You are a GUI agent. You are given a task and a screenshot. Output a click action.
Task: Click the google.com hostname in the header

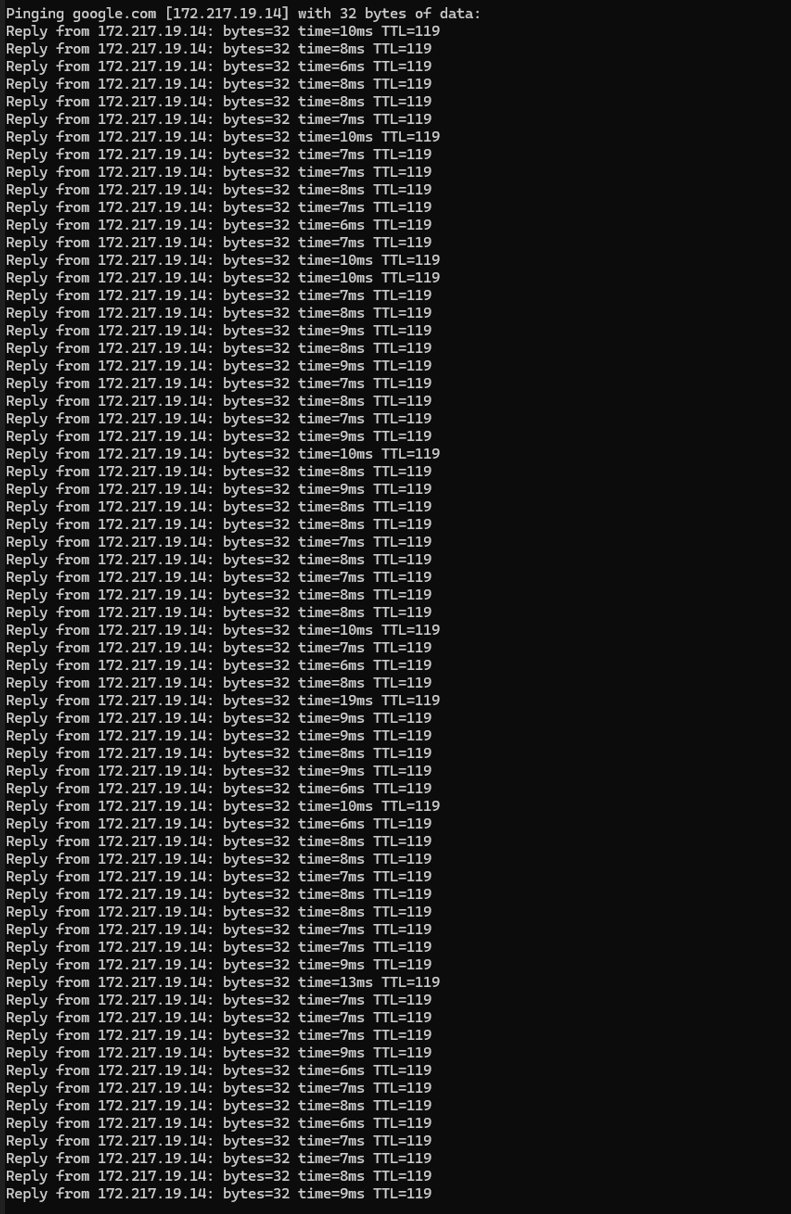[114, 13]
